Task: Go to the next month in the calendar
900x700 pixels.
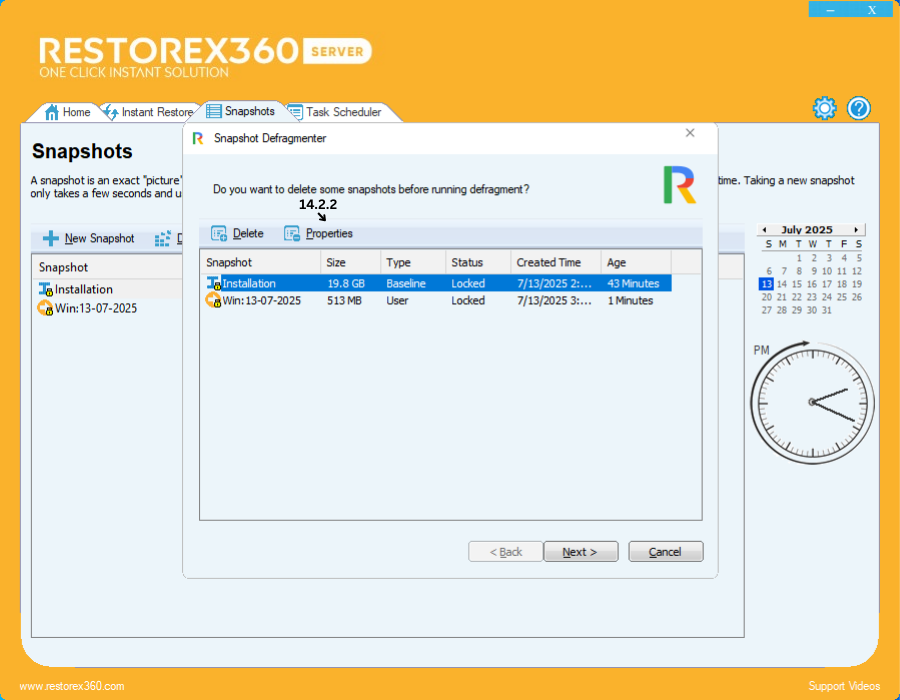Action: [x=856, y=230]
